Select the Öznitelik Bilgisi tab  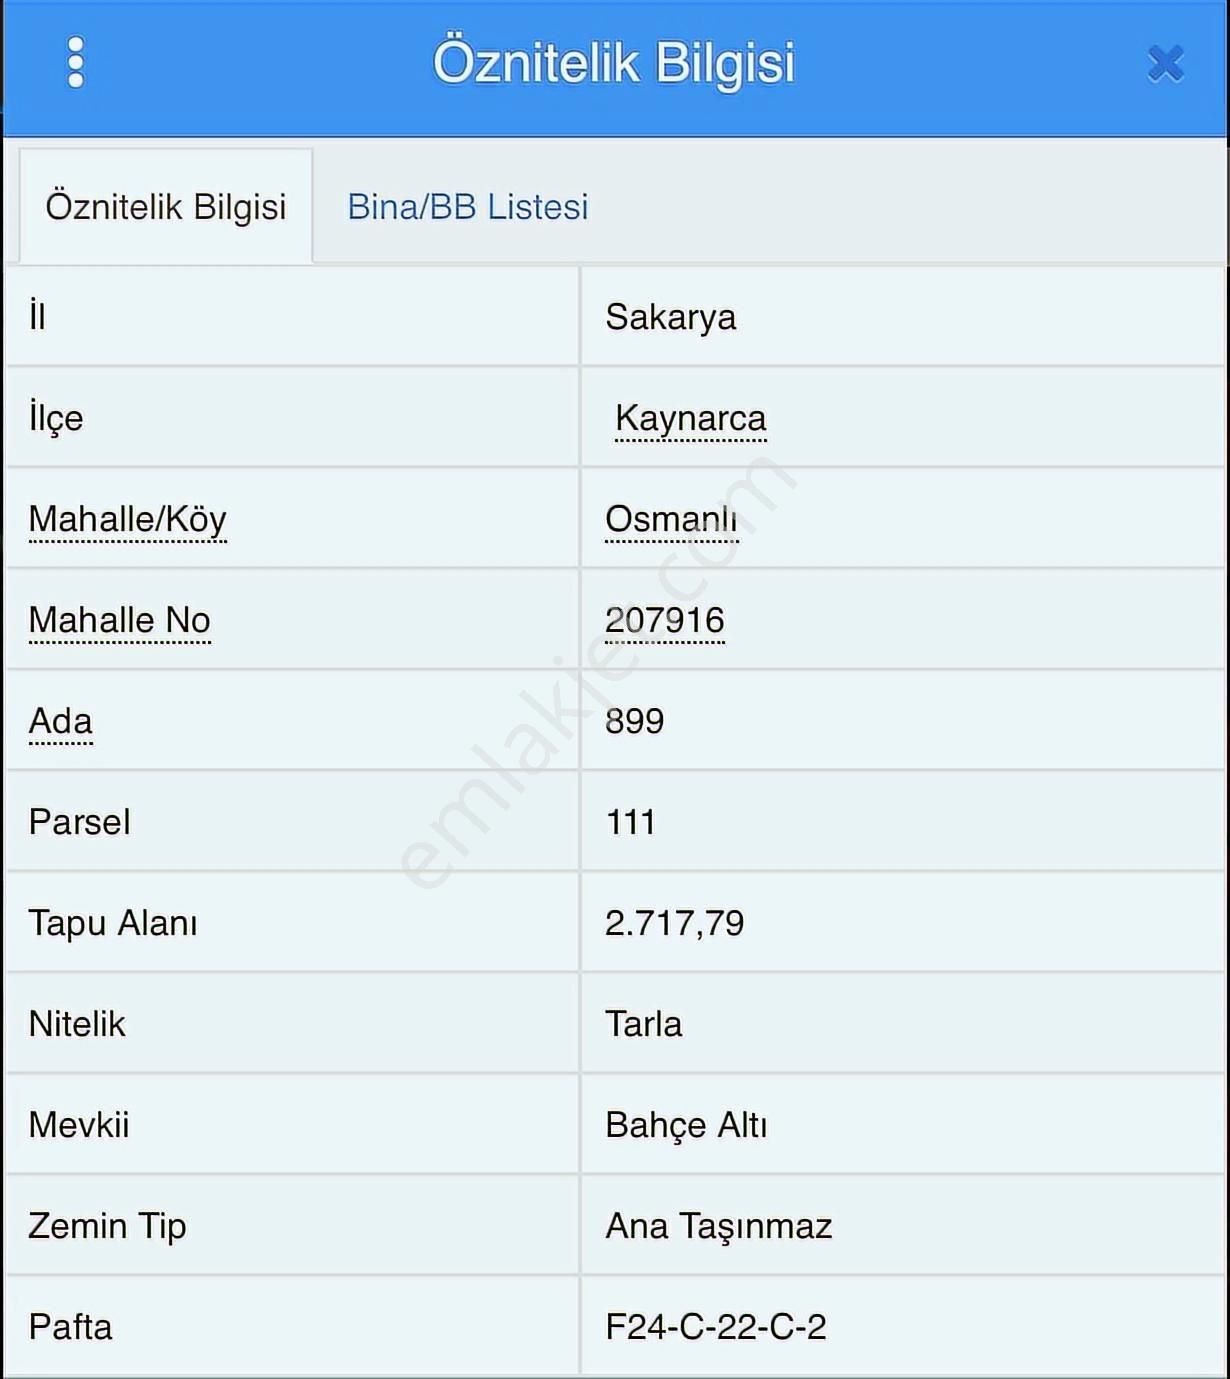coord(165,207)
